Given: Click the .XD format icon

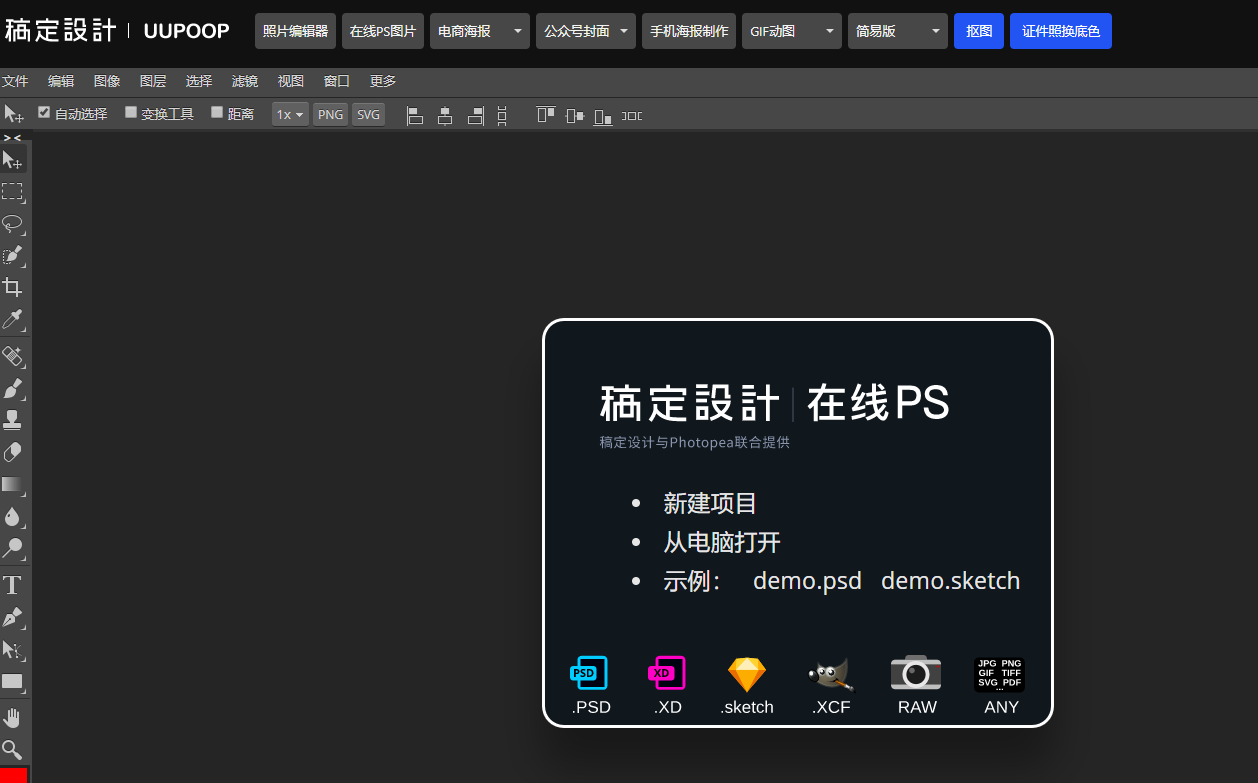Looking at the screenshot, I should (x=667, y=673).
